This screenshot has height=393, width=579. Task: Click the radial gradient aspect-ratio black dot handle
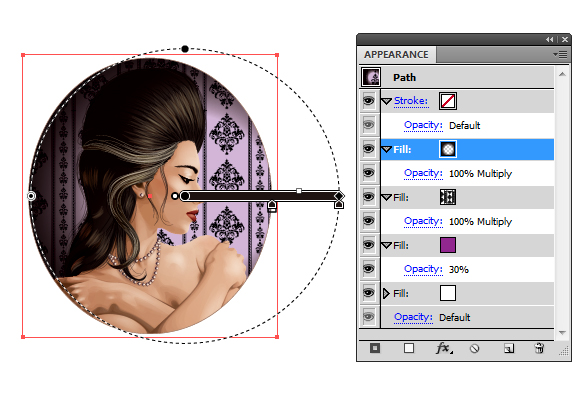(185, 49)
